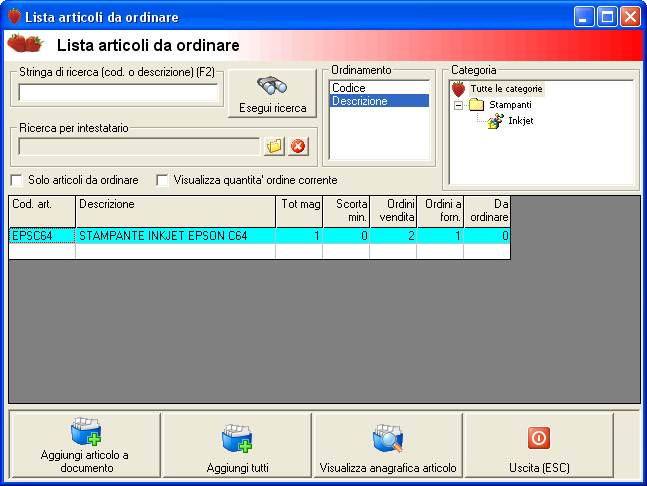Maximize the Lista articoli da ordinare window
The image size is (647, 486).
coord(607,17)
